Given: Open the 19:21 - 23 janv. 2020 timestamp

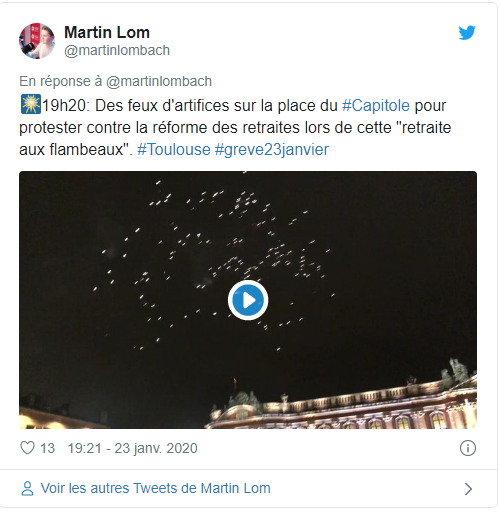Looking at the screenshot, I should tap(132, 448).
